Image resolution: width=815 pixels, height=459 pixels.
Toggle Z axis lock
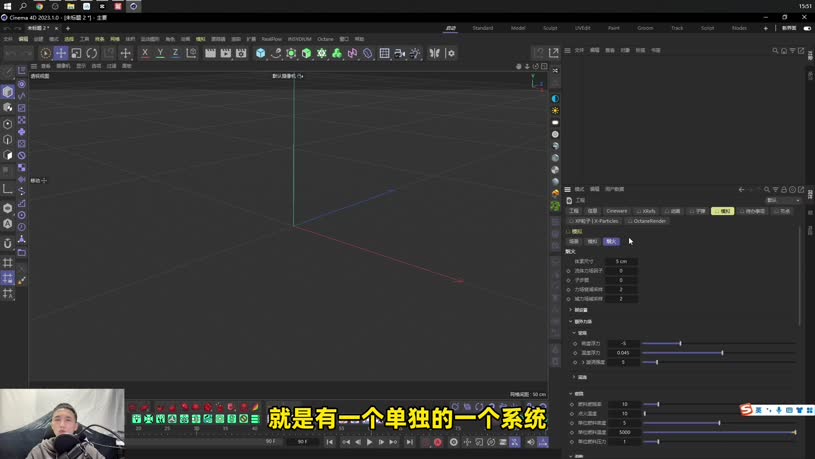coord(176,53)
